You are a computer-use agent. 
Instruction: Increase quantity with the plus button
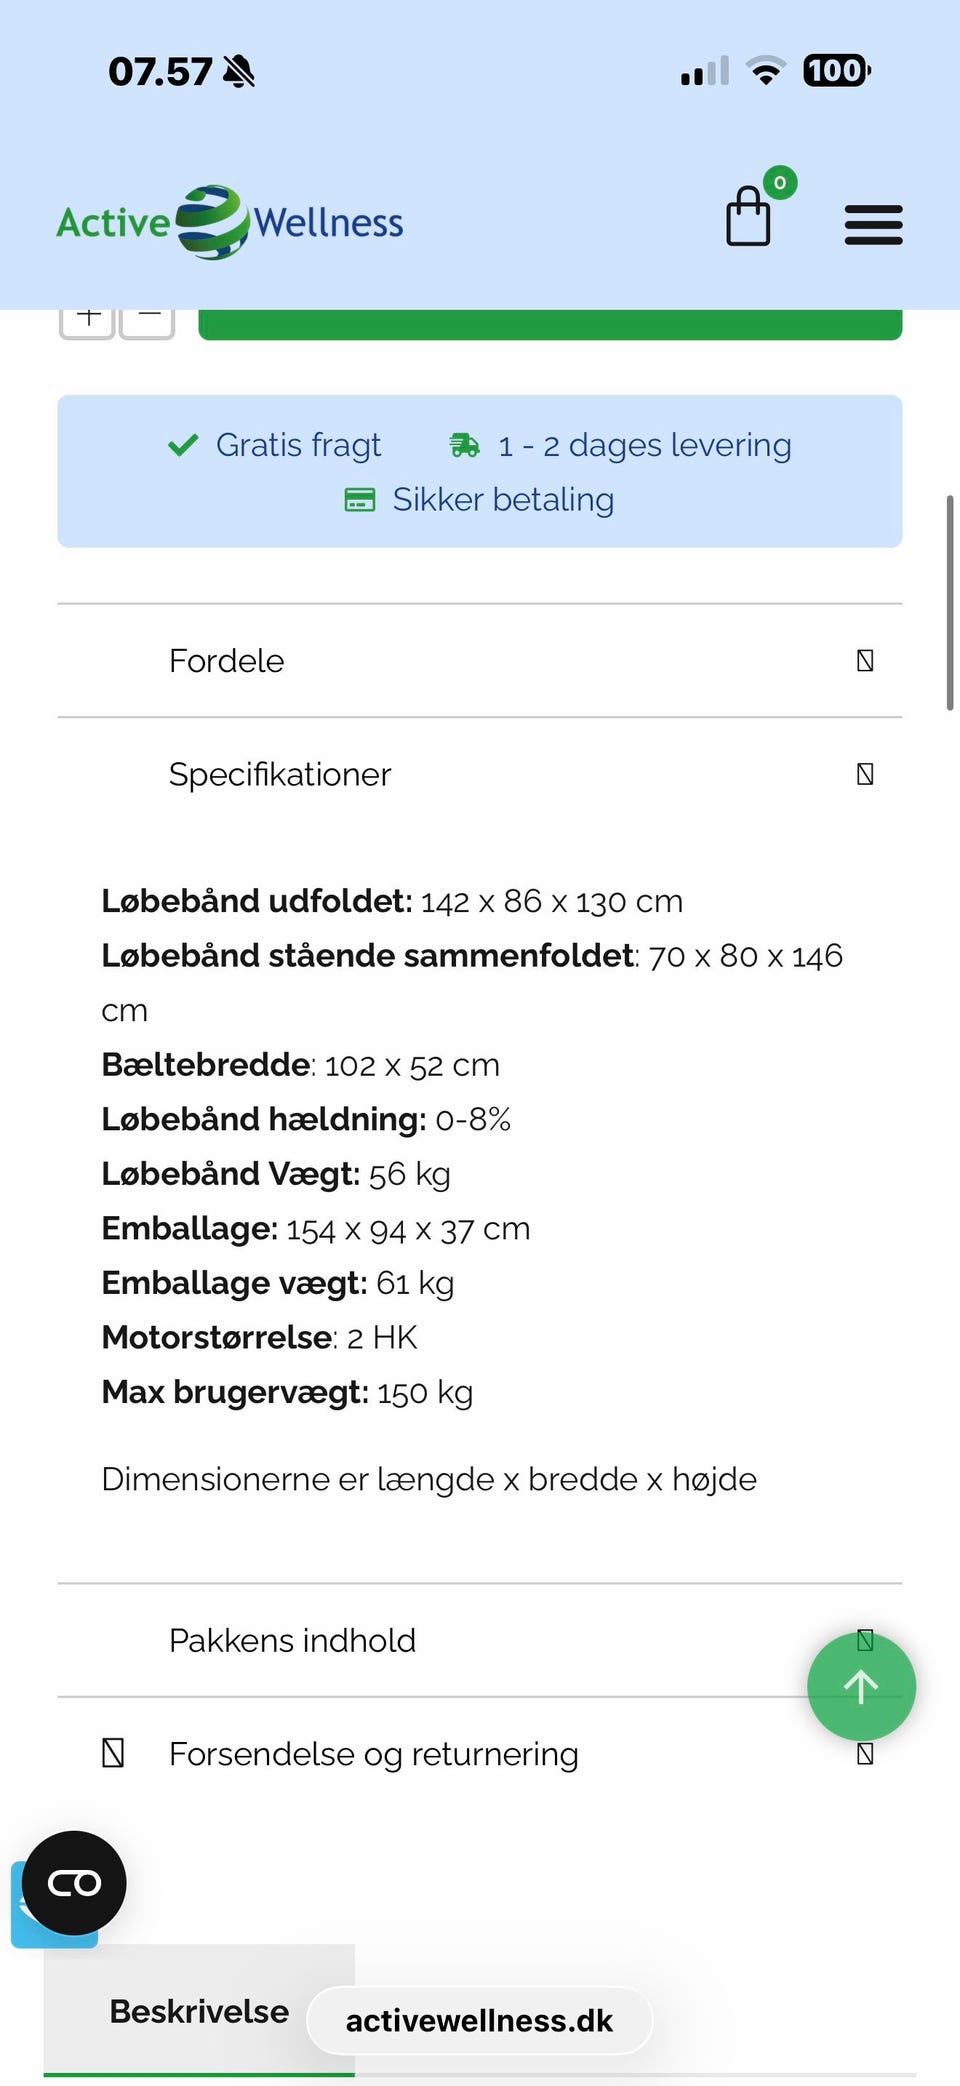pos(88,319)
